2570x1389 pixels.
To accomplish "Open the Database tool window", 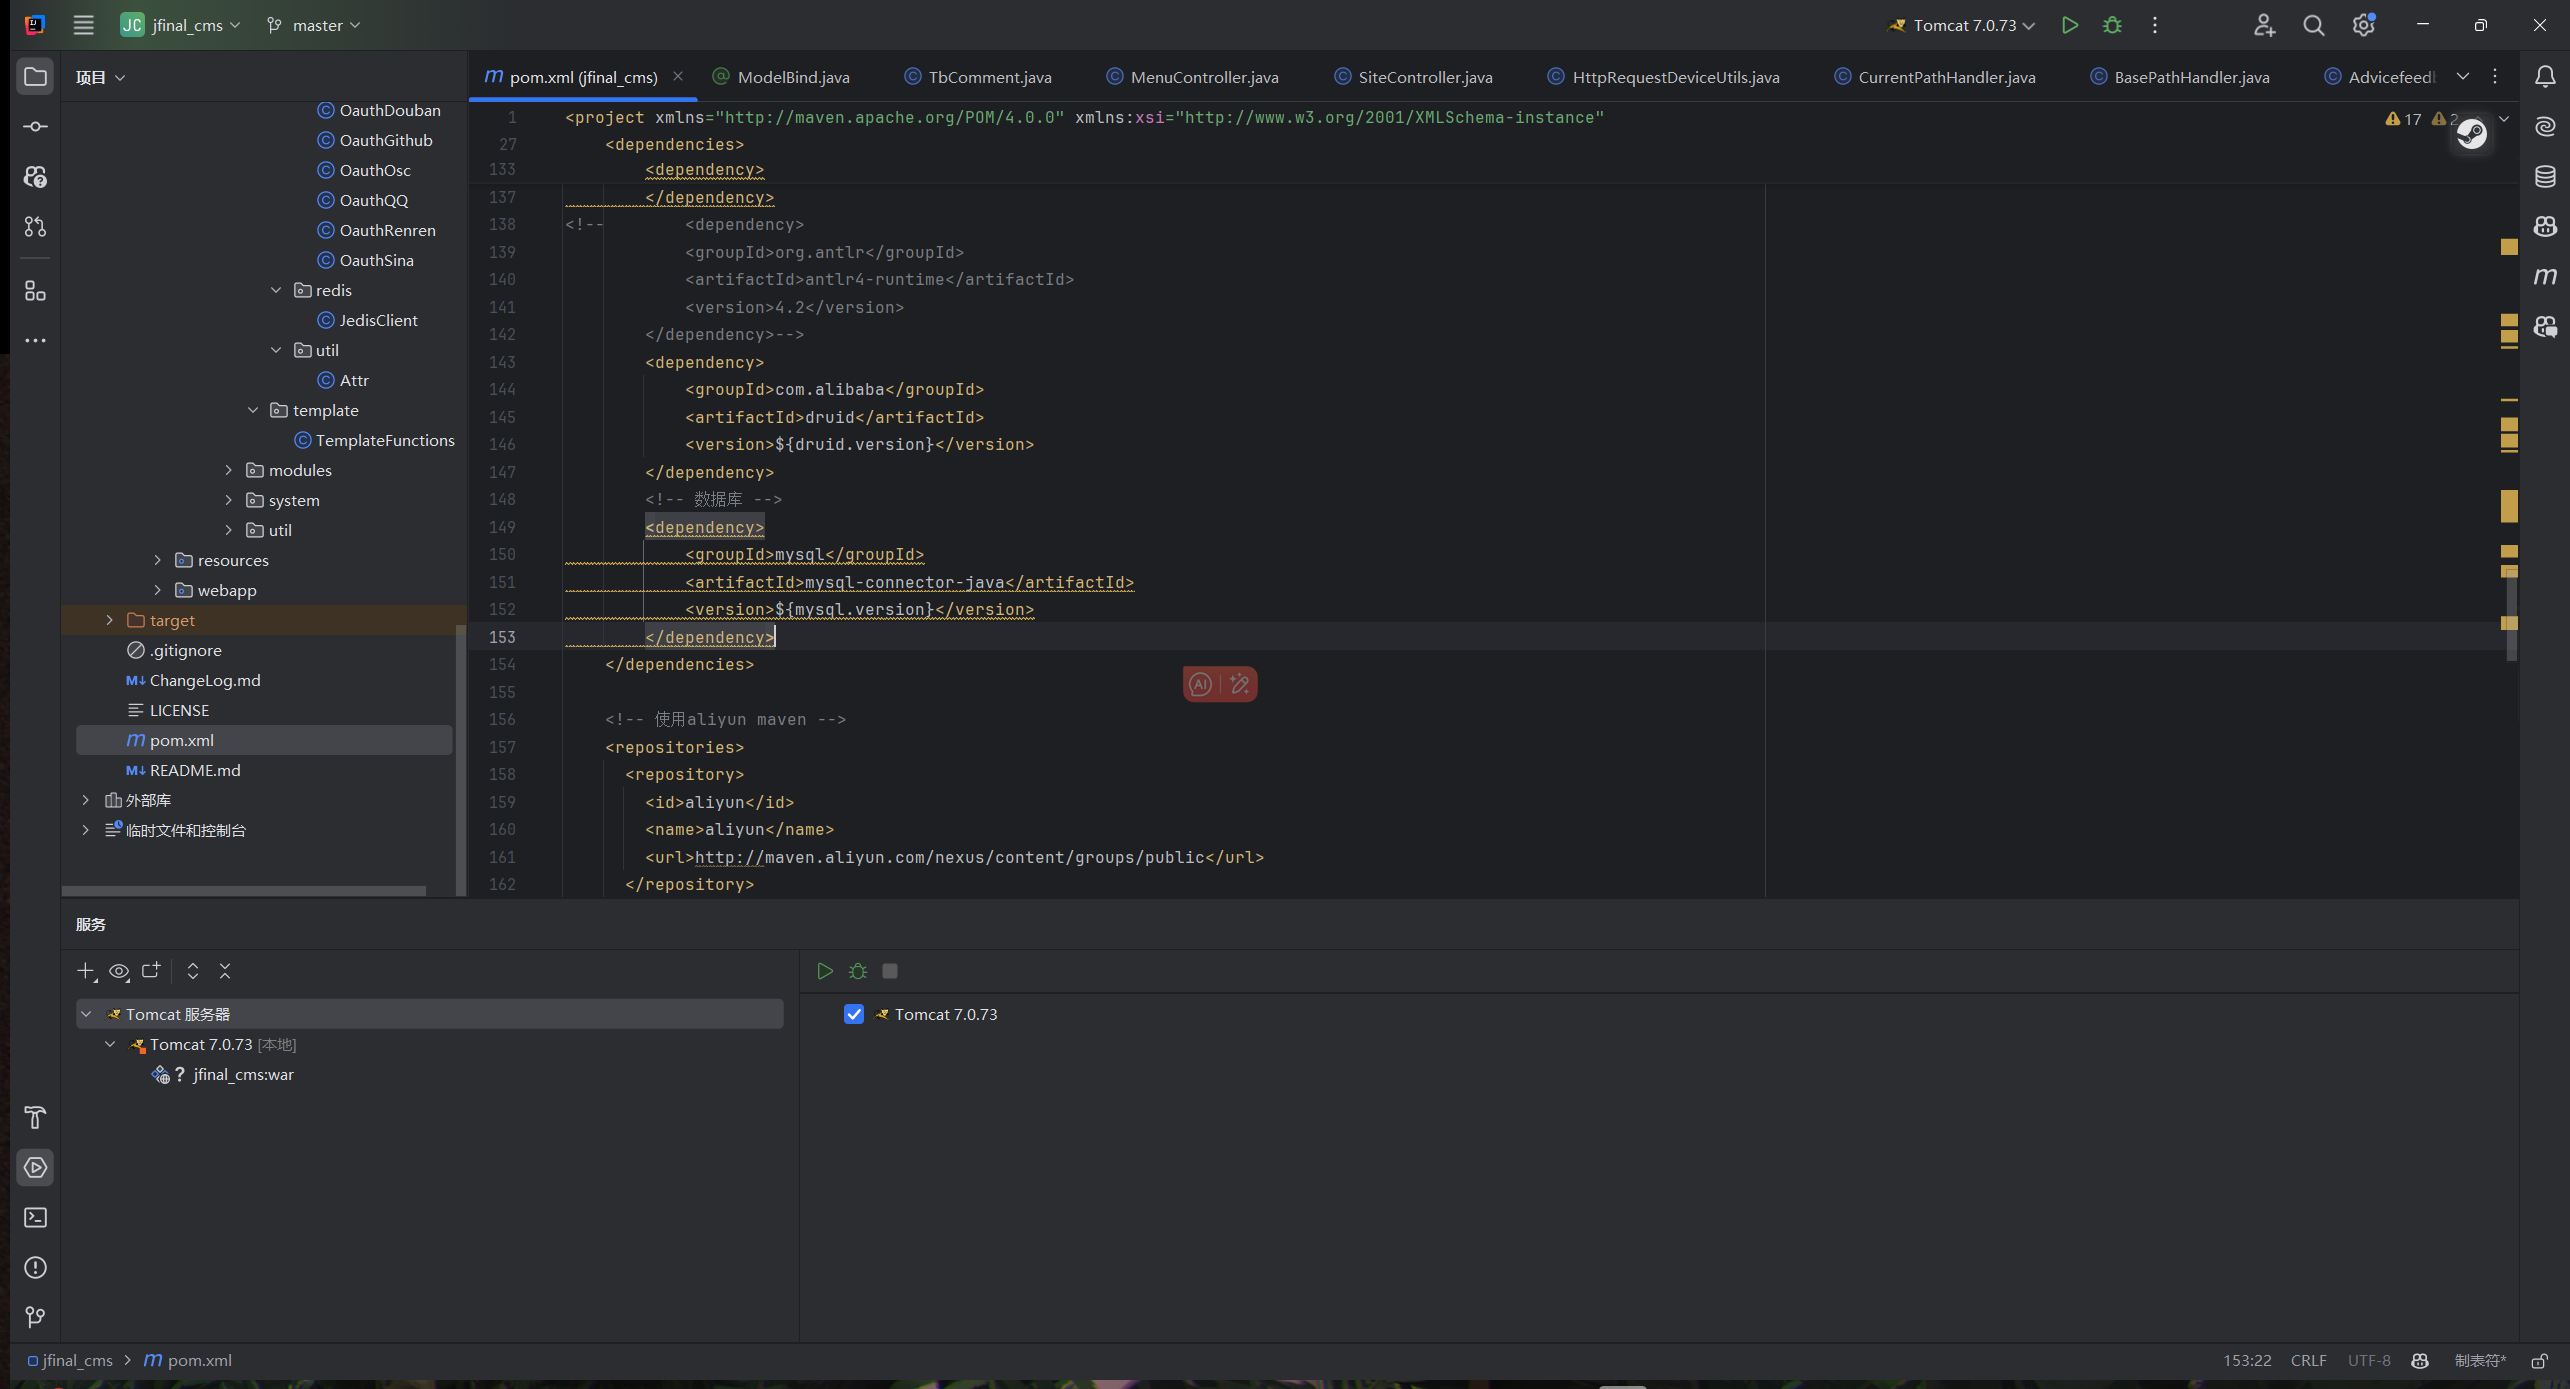I will (x=2545, y=177).
